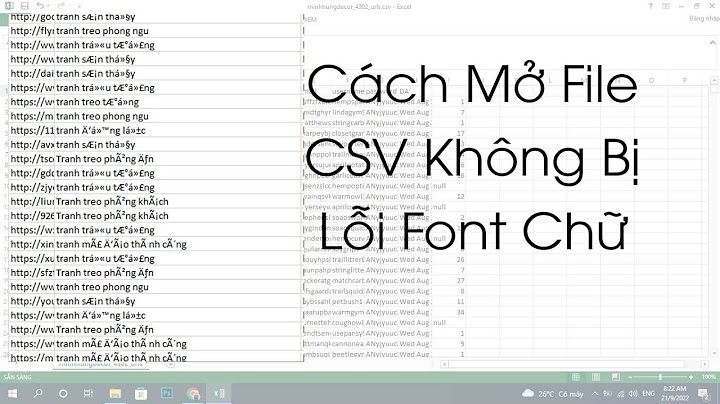720x404 pixels.
Task: Click the closetgrar username cell
Action: 348,134
